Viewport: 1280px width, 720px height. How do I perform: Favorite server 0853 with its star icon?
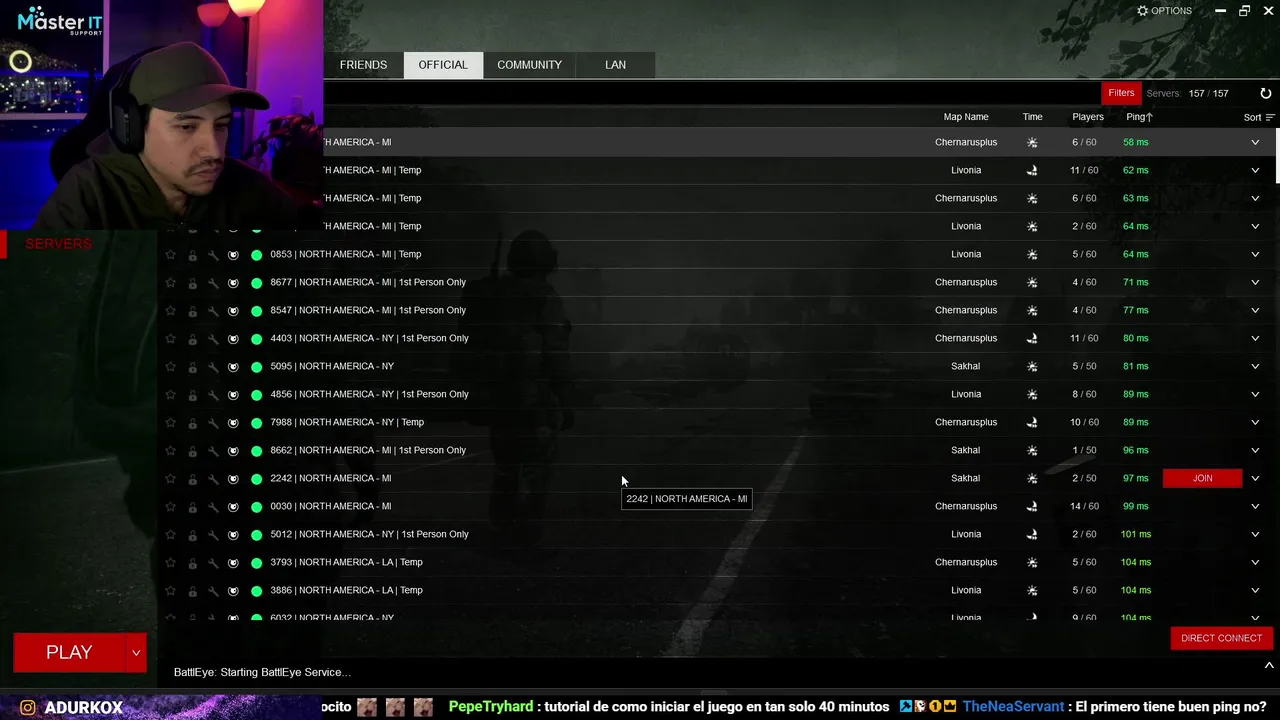click(170, 255)
